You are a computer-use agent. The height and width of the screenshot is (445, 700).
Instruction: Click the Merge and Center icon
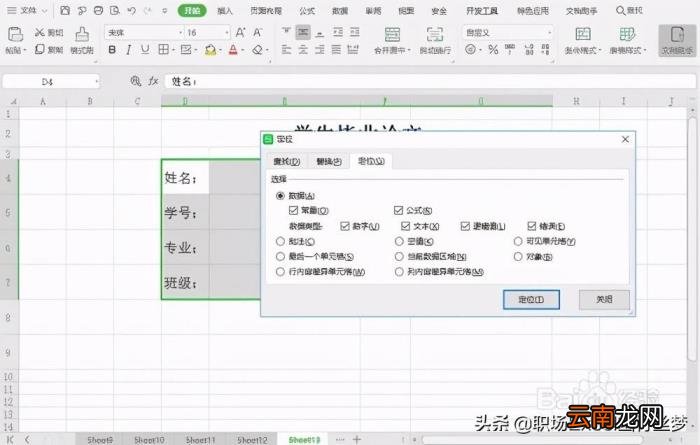click(392, 34)
